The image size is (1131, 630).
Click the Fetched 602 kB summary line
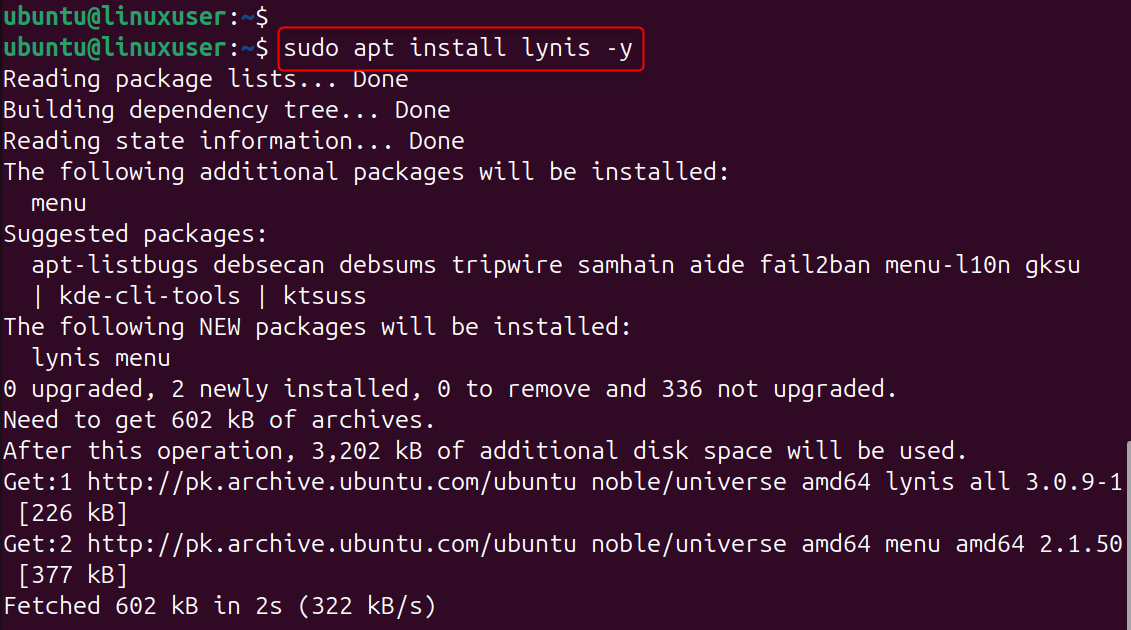pos(219,606)
